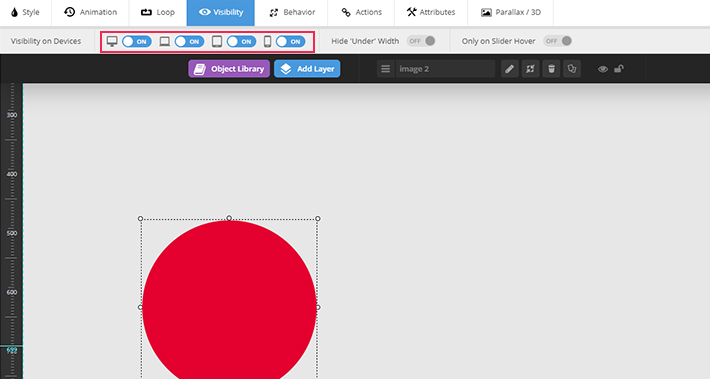Click the tablet device icon

pyautogui.click(x=217, y=42)
